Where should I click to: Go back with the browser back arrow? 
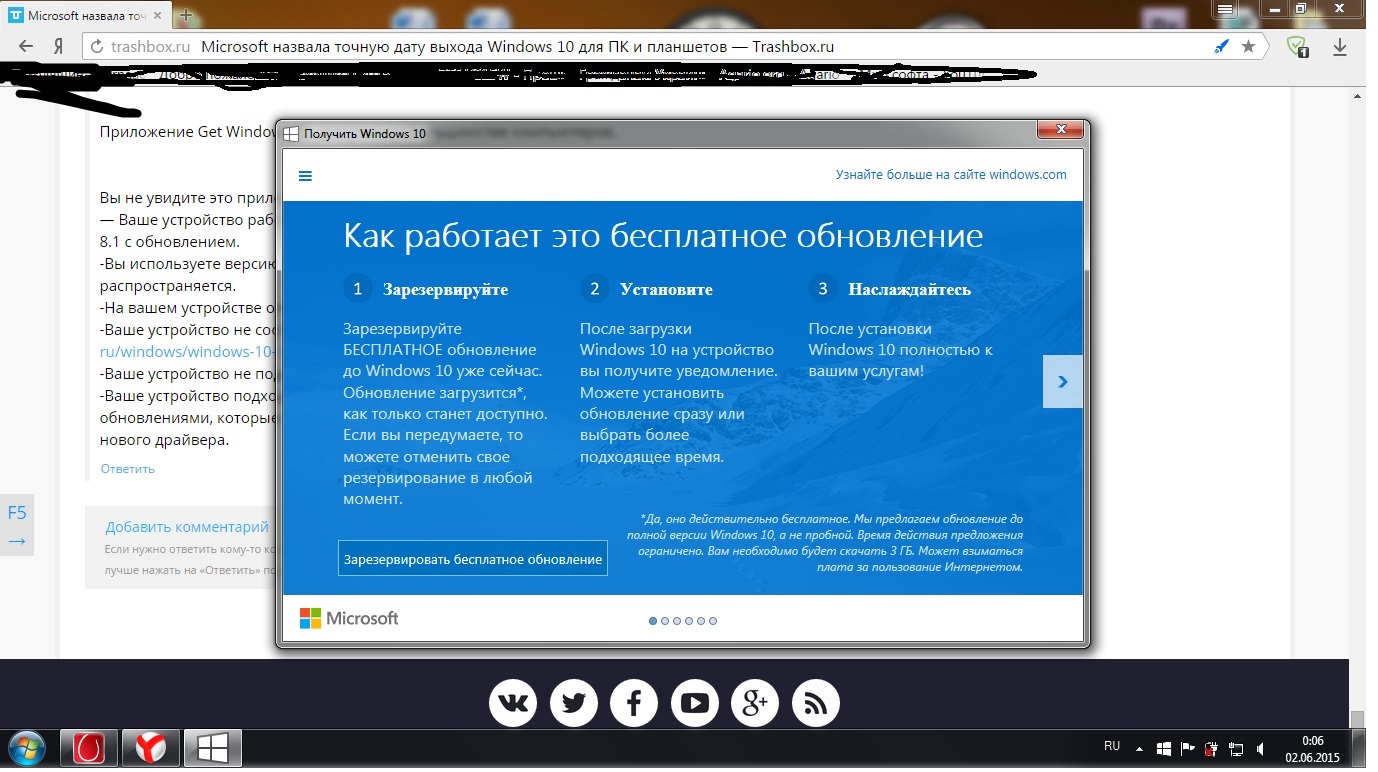pos(27,46)
